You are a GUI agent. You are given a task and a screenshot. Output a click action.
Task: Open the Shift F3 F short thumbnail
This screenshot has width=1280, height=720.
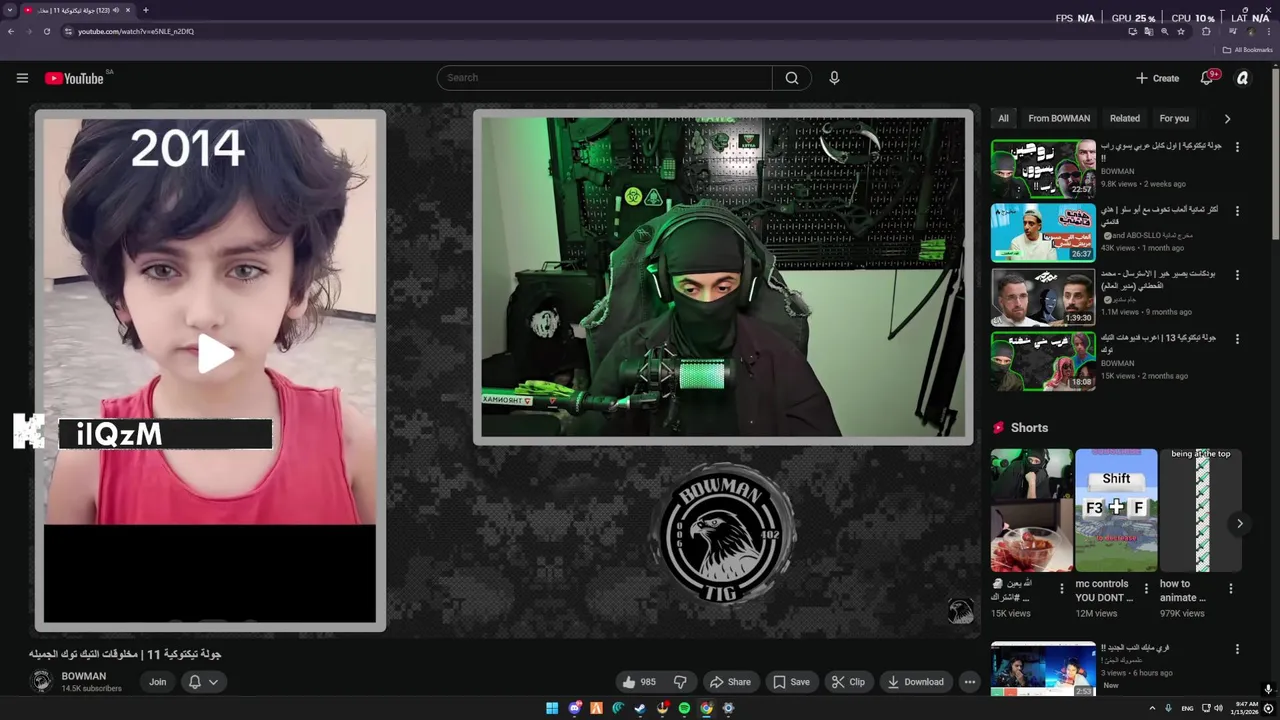click(x=1116, y=510)
